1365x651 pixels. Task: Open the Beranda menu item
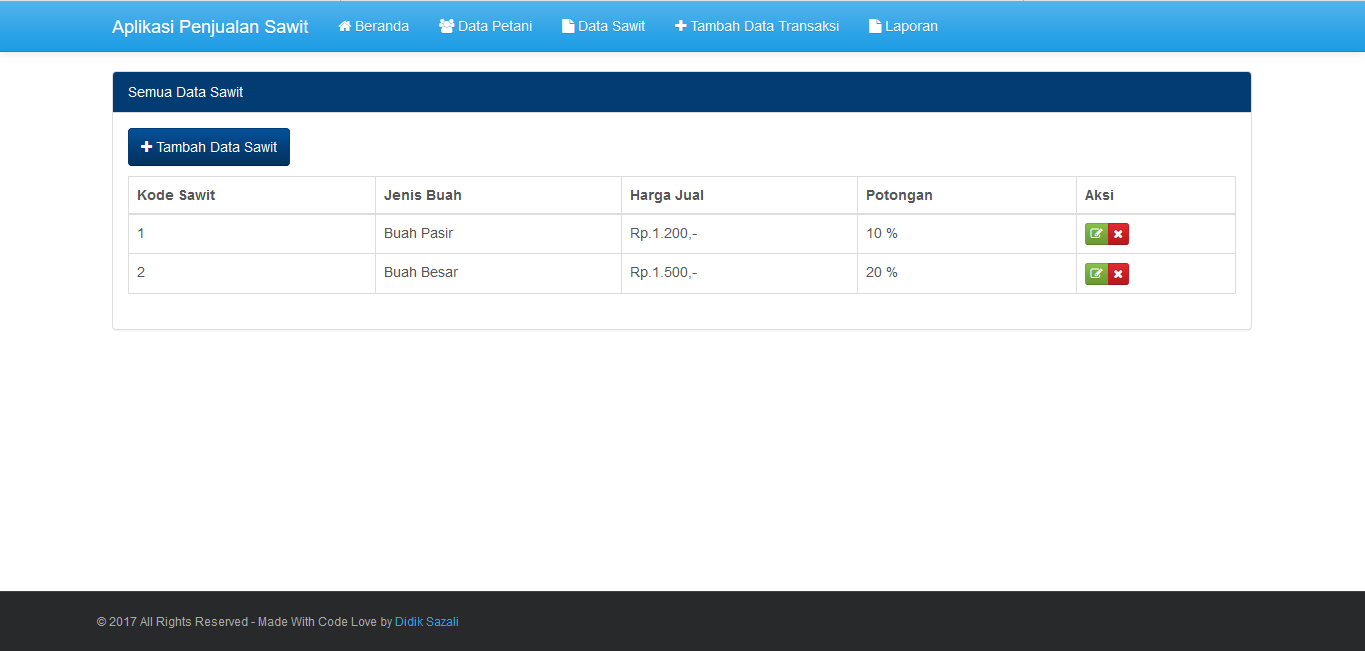point(373,25)
